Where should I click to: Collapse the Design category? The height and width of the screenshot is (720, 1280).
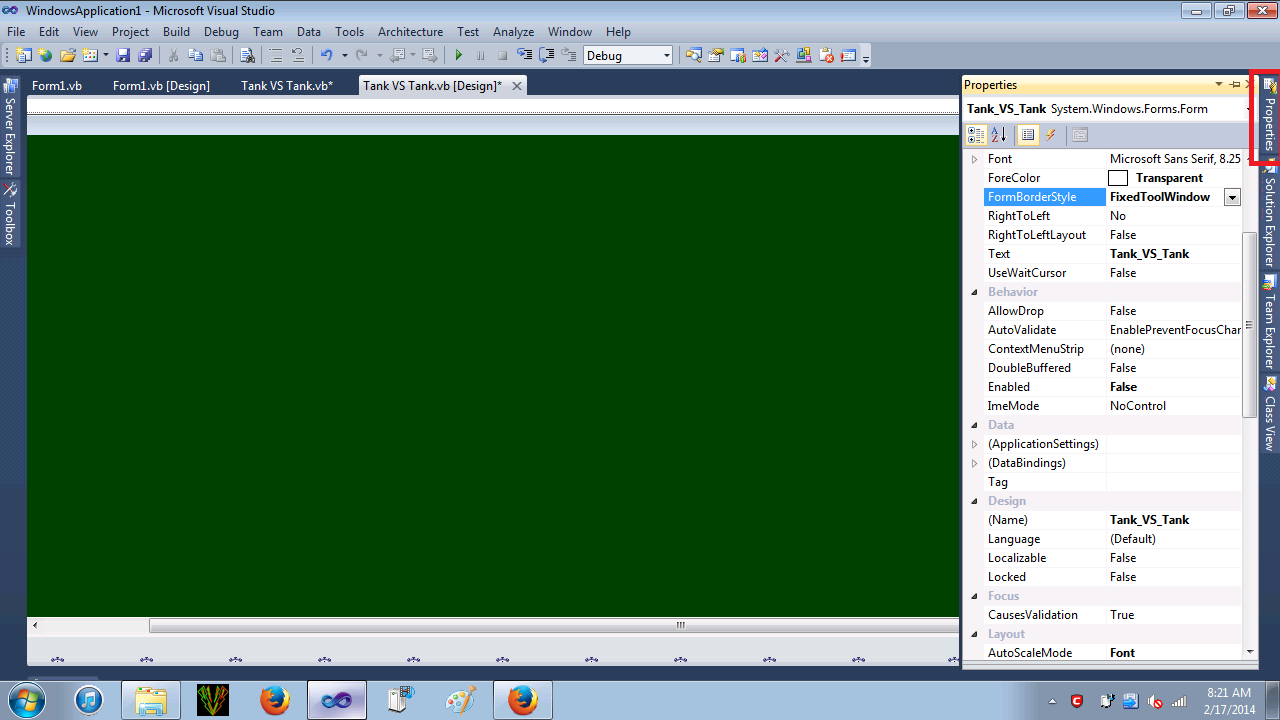[975, 501]
